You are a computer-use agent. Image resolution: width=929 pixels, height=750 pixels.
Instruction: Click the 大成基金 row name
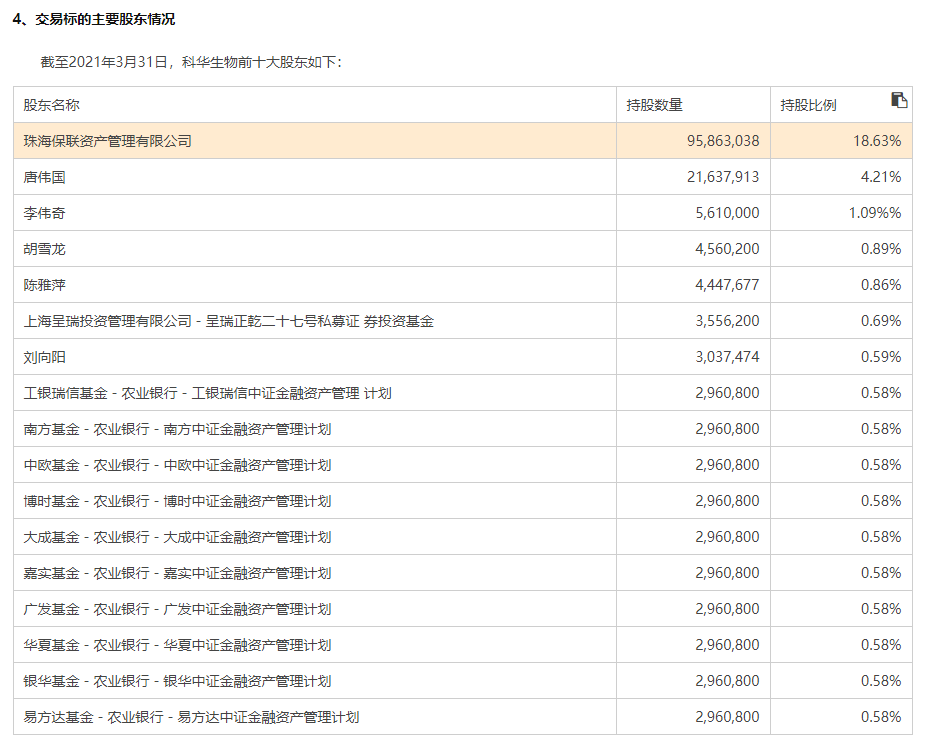point(177,537)
